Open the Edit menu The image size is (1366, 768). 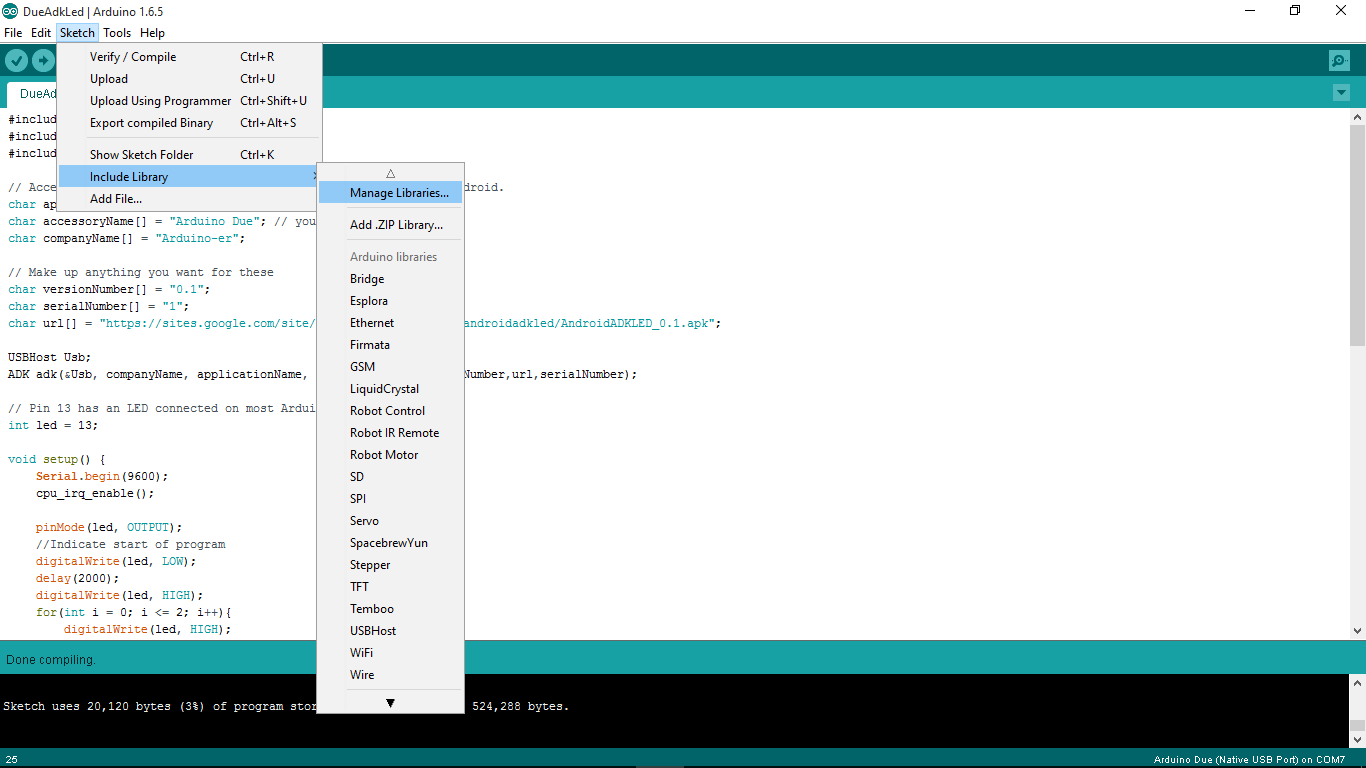pyautogui.click(x=41, y=33)
